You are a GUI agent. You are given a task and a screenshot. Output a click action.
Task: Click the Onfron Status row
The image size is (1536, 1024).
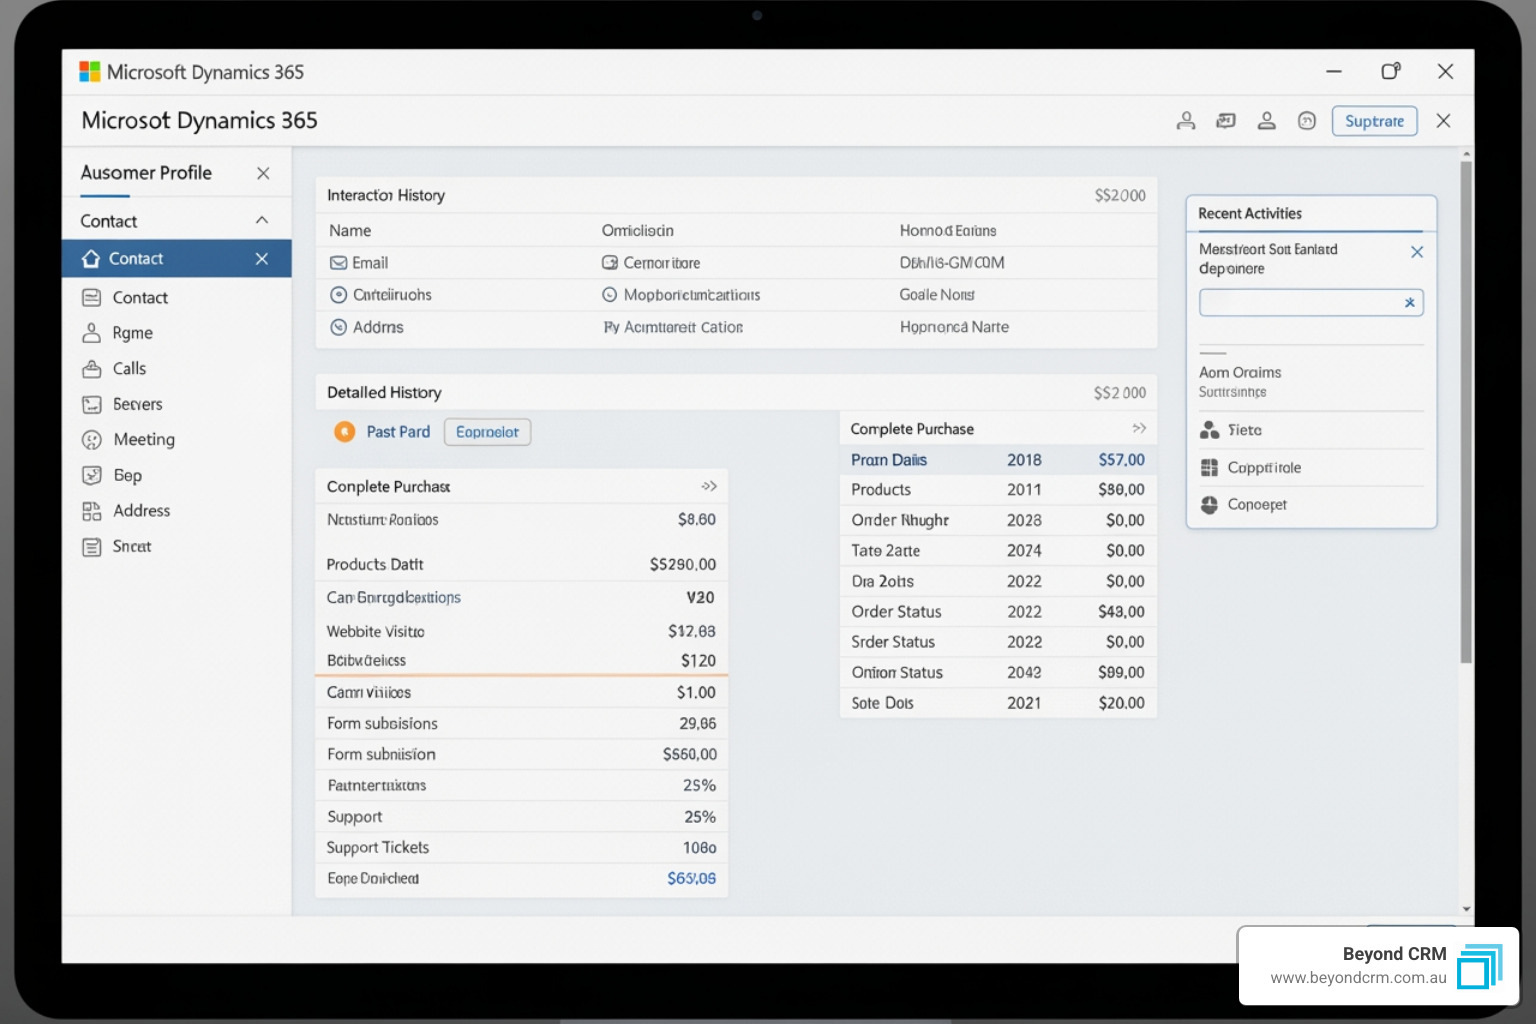(998, 673)
